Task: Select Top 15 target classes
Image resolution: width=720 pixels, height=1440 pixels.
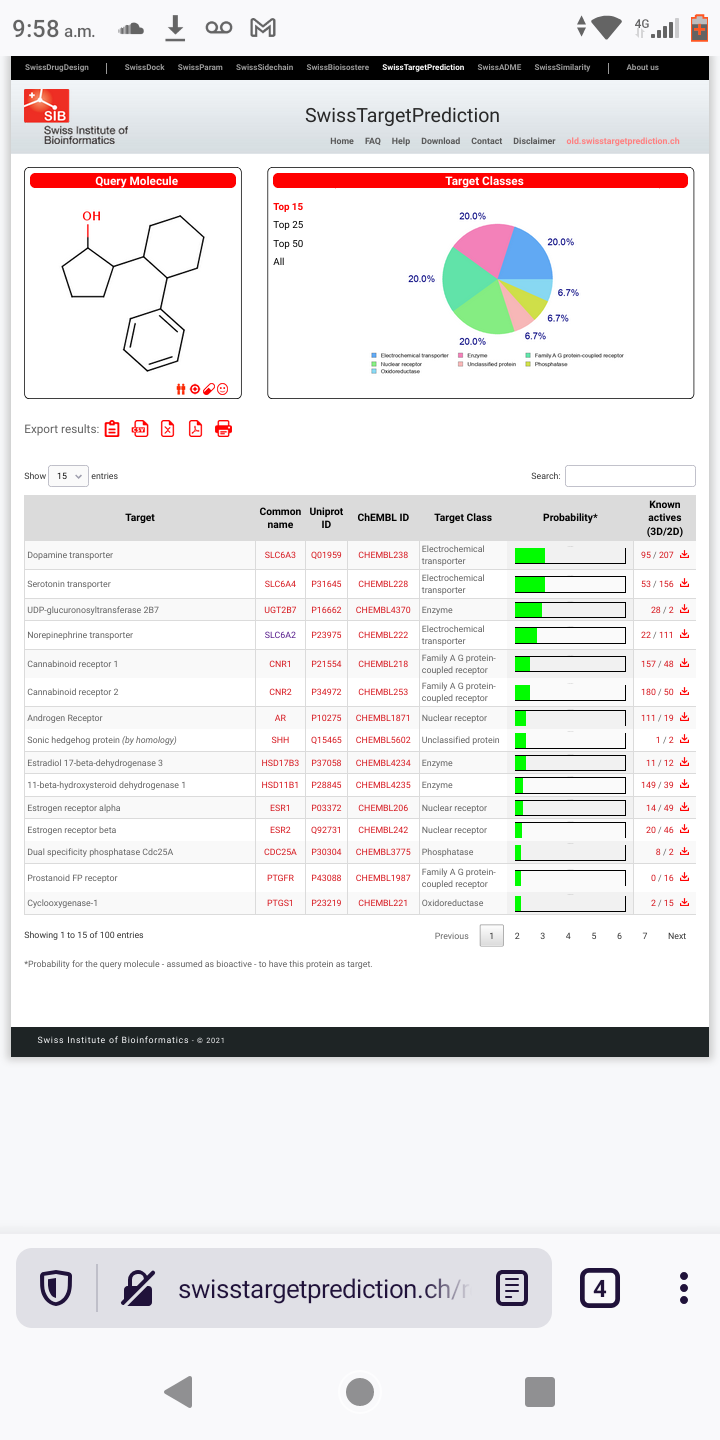Action: [288, 207]
